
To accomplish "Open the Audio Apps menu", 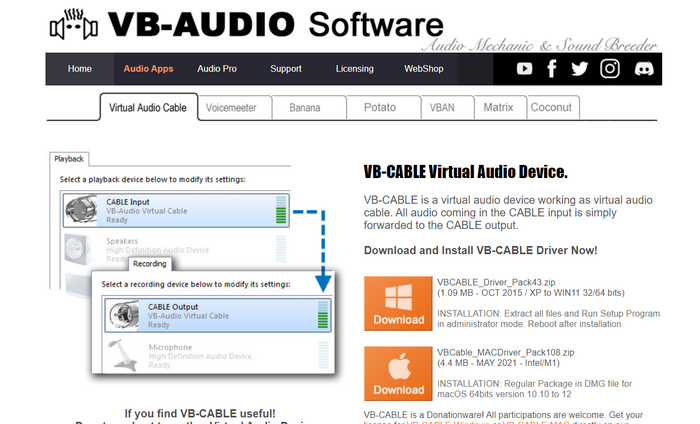I will point(148,69).
